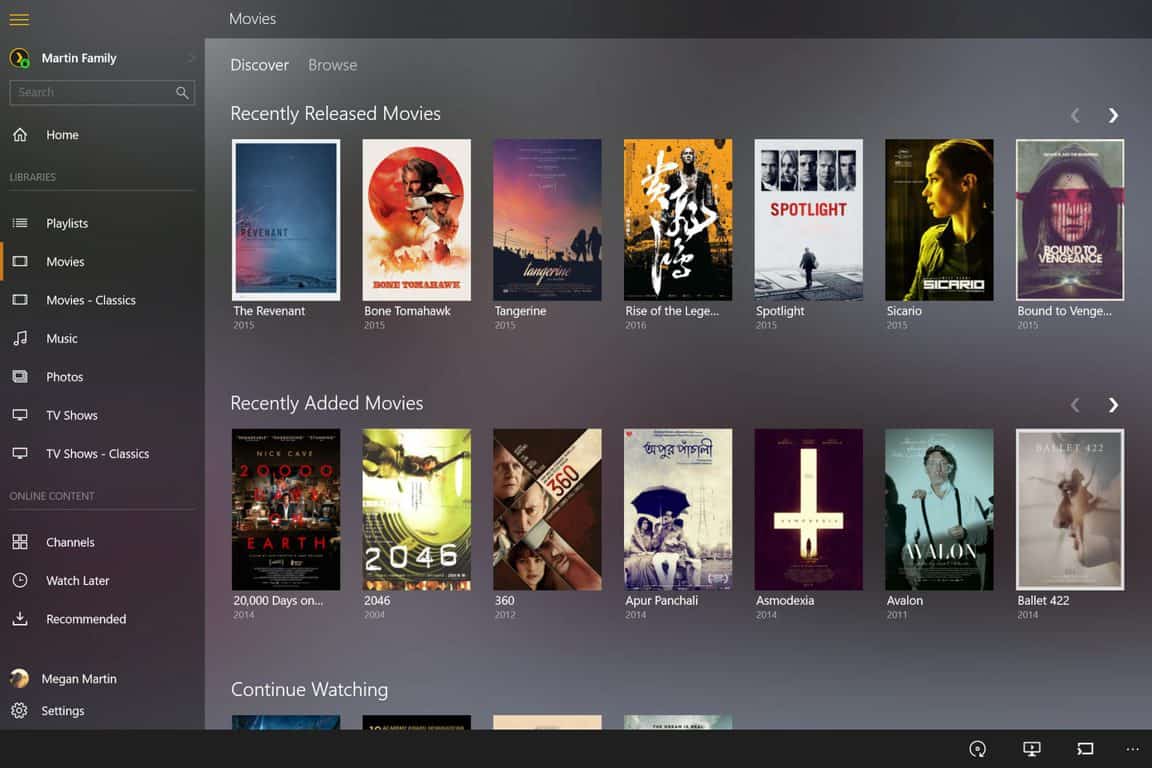This screenshot has height=768, width=1152.
Task: Open Ballet 422 movie poster
Action: (1070, 509)
